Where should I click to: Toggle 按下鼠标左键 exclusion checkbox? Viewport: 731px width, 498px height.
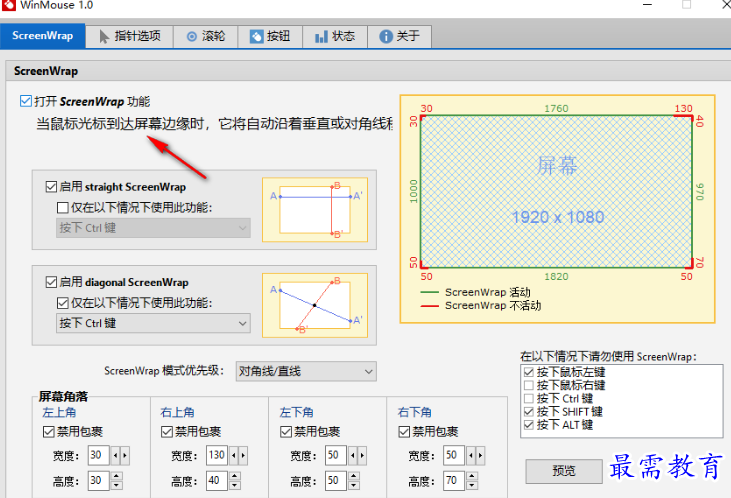pos(529,372)
